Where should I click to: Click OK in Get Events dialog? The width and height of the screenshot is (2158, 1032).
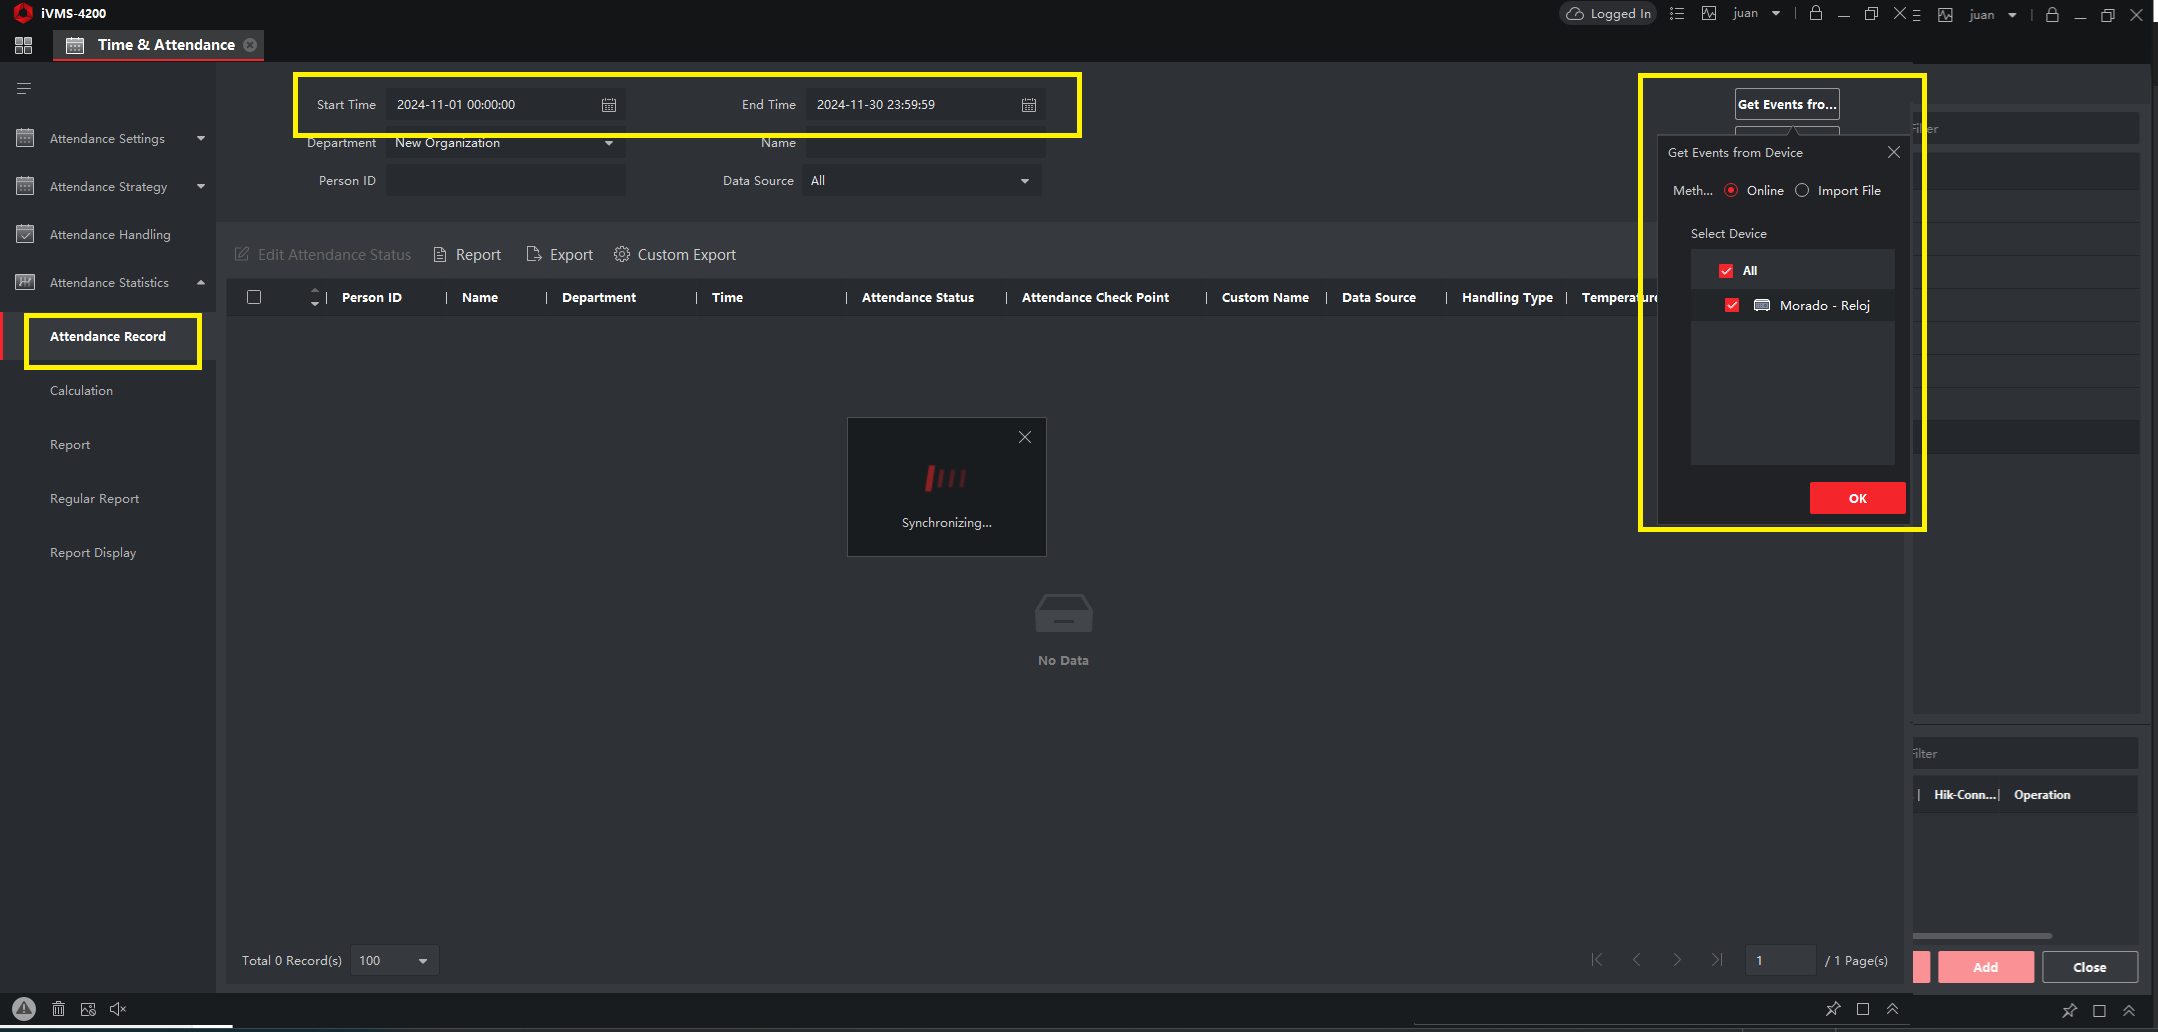tap(1857, 498)
